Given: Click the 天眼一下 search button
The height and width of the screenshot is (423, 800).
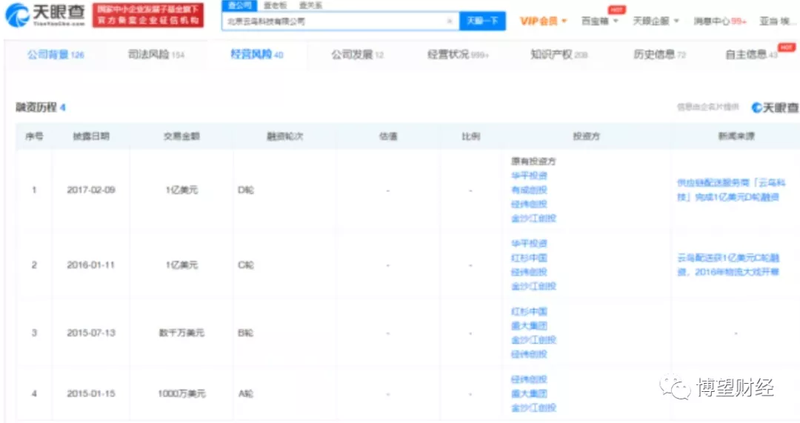Looking at the screenshot, I should (483, 21).
